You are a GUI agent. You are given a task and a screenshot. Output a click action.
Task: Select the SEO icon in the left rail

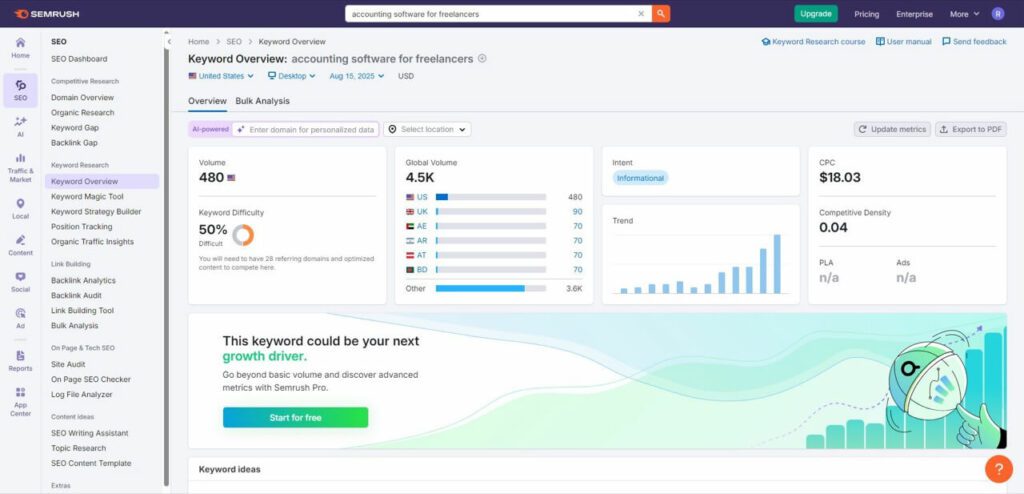pos(20,90)
